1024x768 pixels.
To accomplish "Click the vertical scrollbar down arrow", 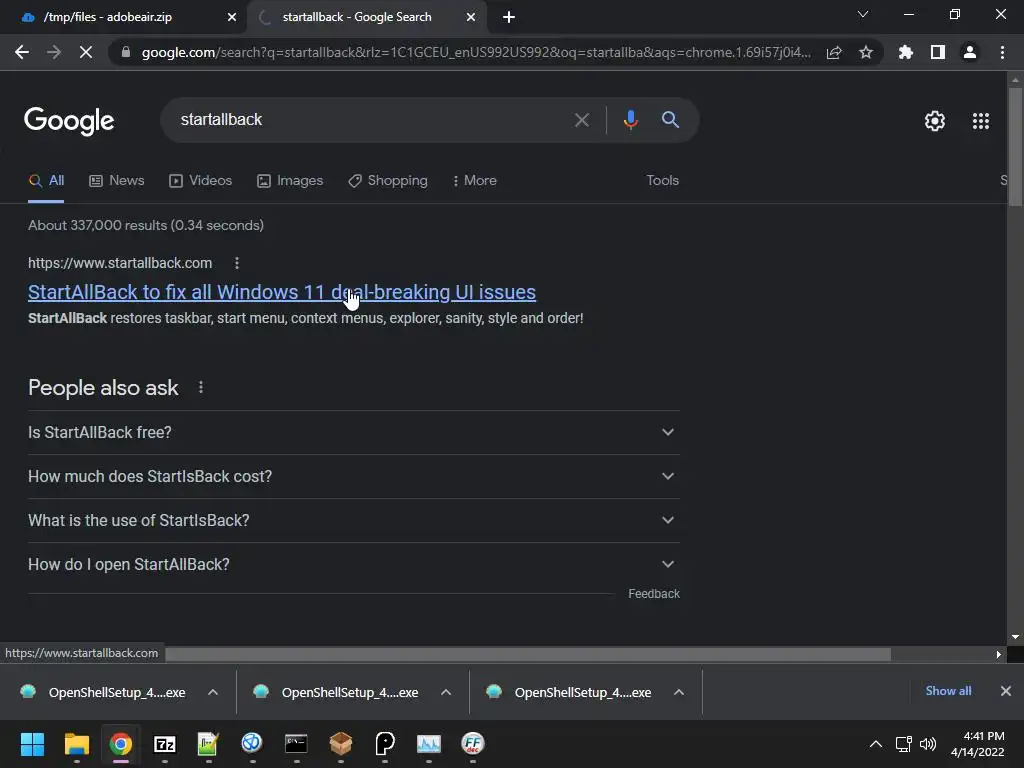I will (1015, 637).
